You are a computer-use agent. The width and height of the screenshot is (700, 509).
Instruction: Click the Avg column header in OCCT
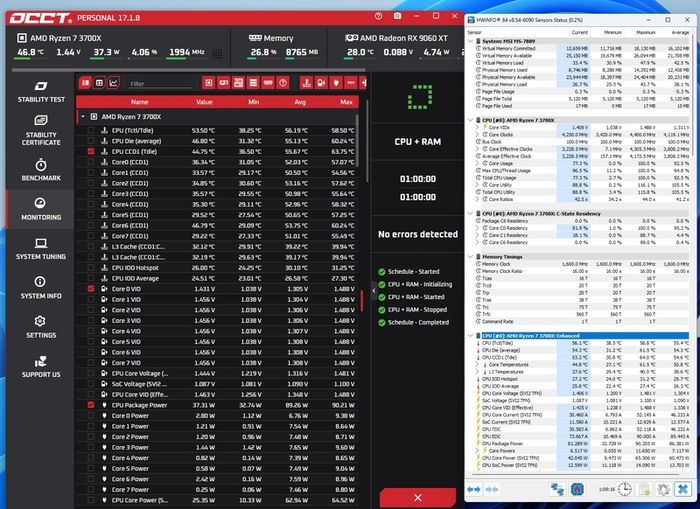(300, 102)
